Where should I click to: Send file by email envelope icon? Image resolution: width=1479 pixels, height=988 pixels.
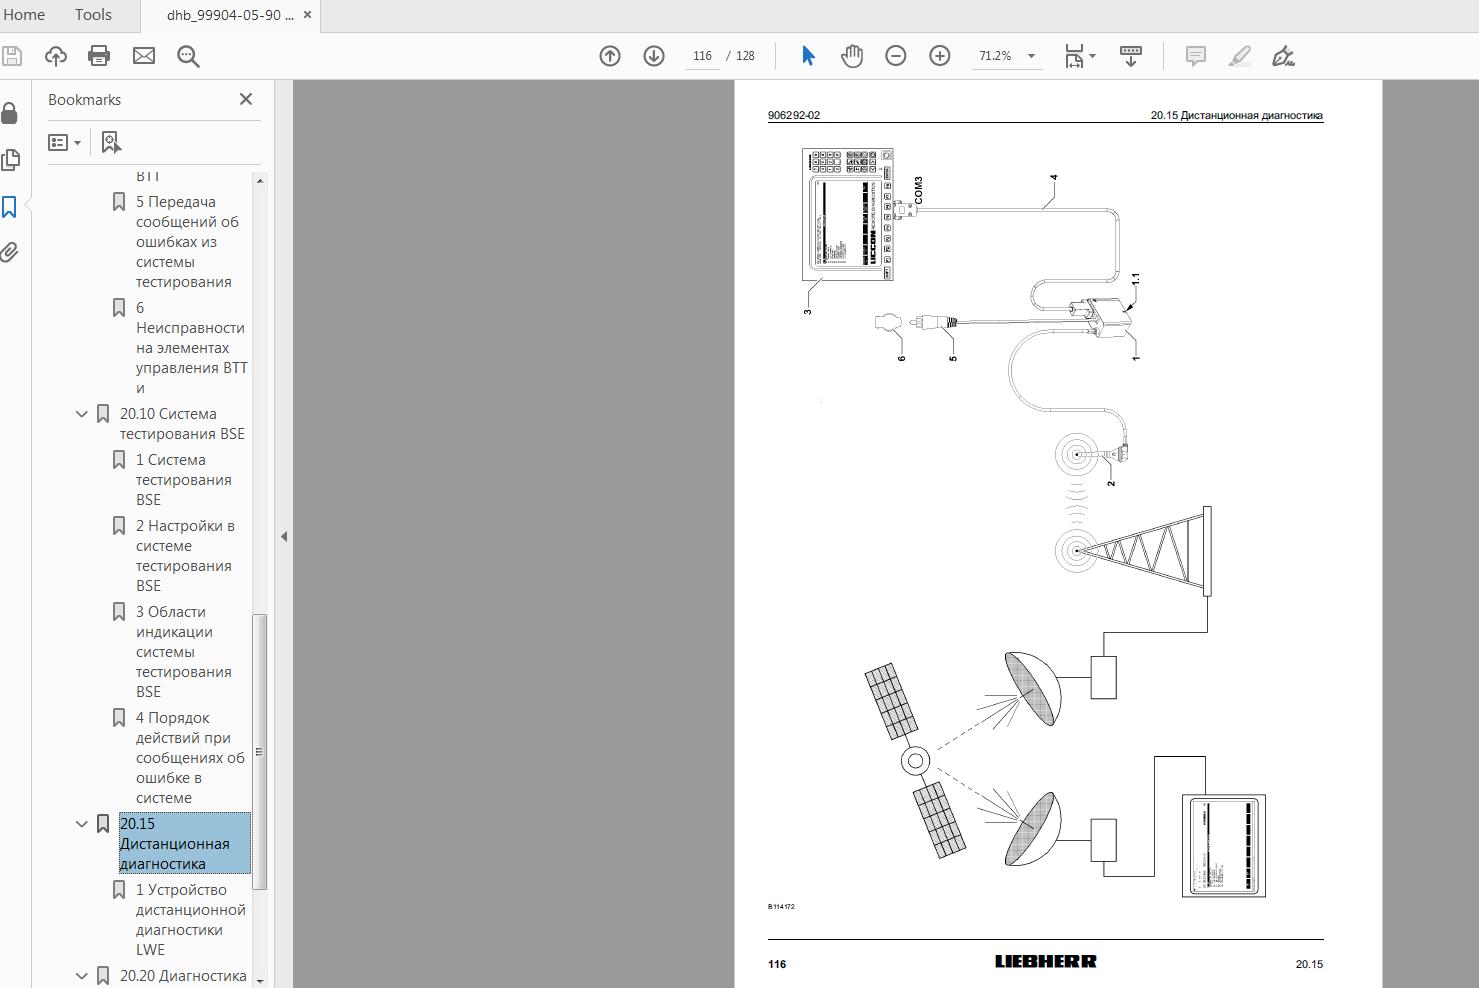[x=144, y=56]
